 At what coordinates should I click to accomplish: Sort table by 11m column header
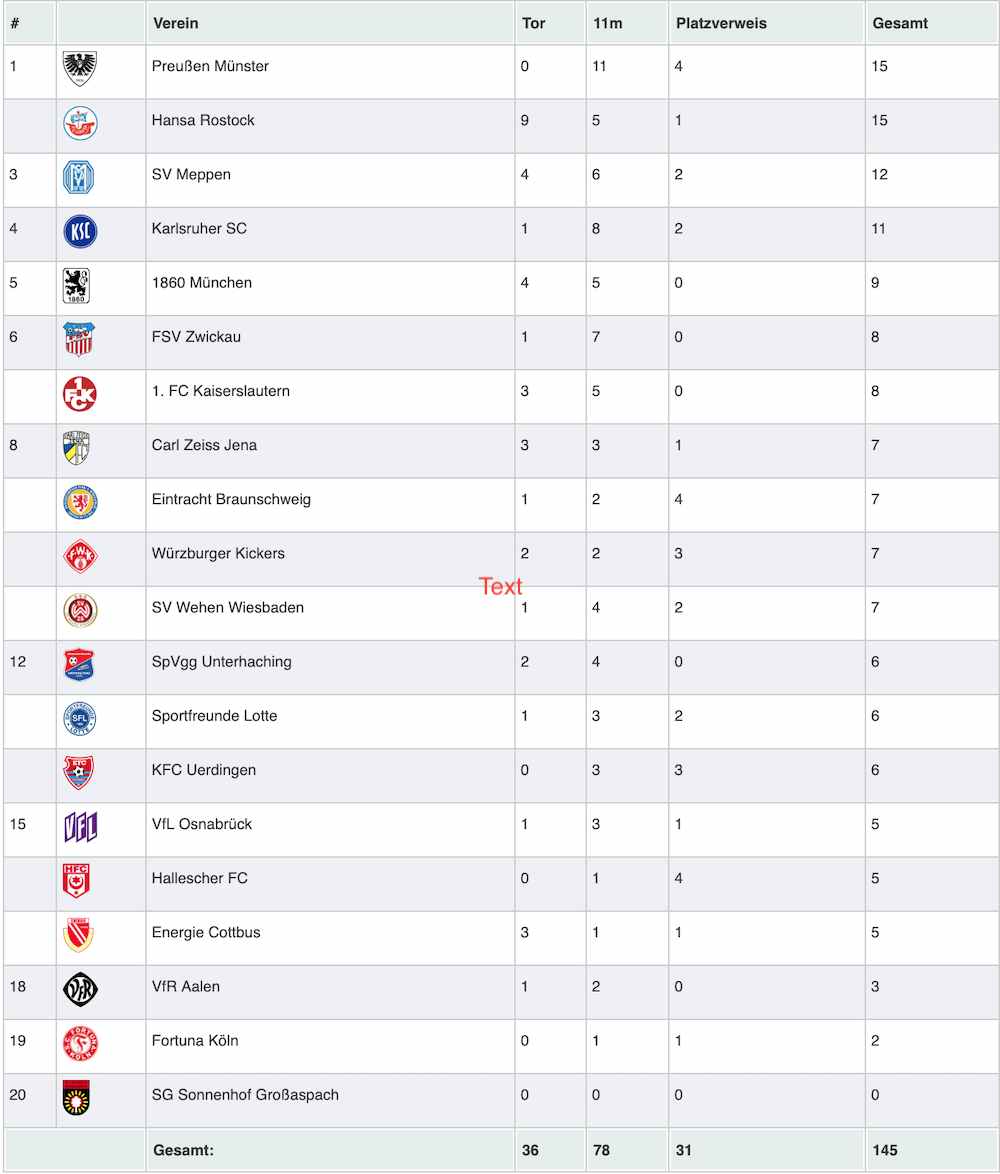click(x=608, y=23)
